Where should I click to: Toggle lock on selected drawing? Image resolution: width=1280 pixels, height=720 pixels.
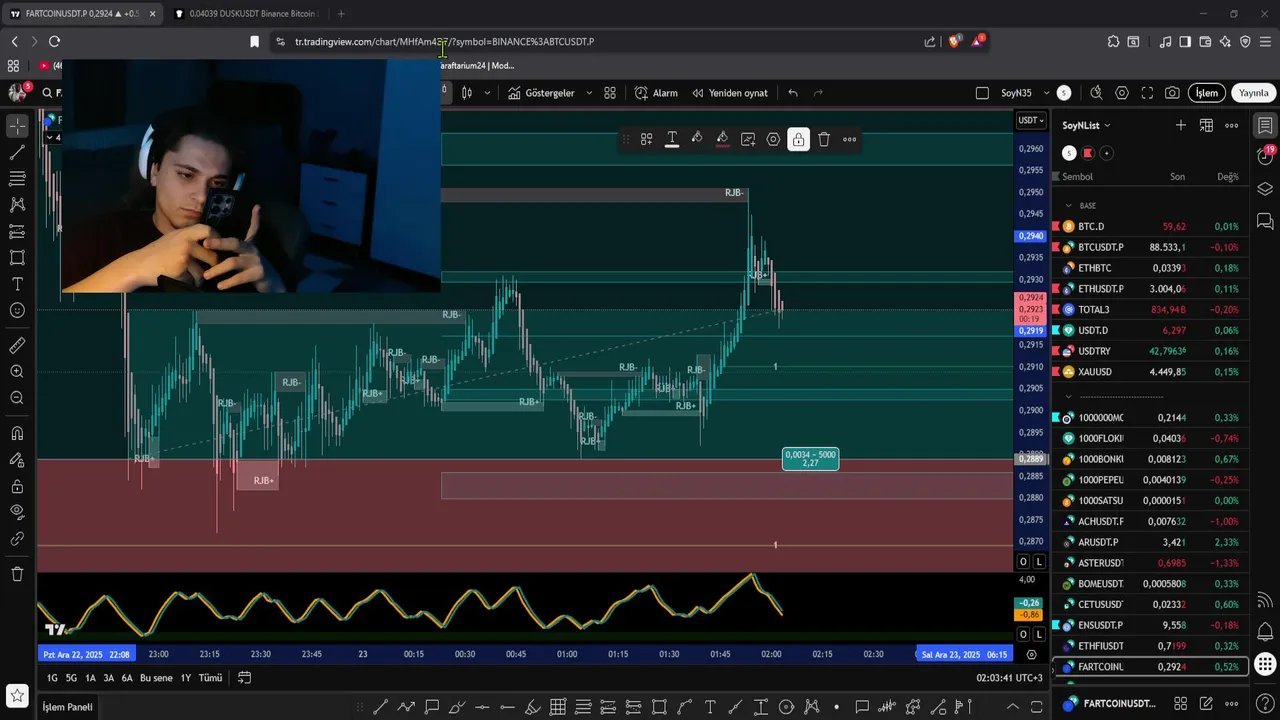798,139
